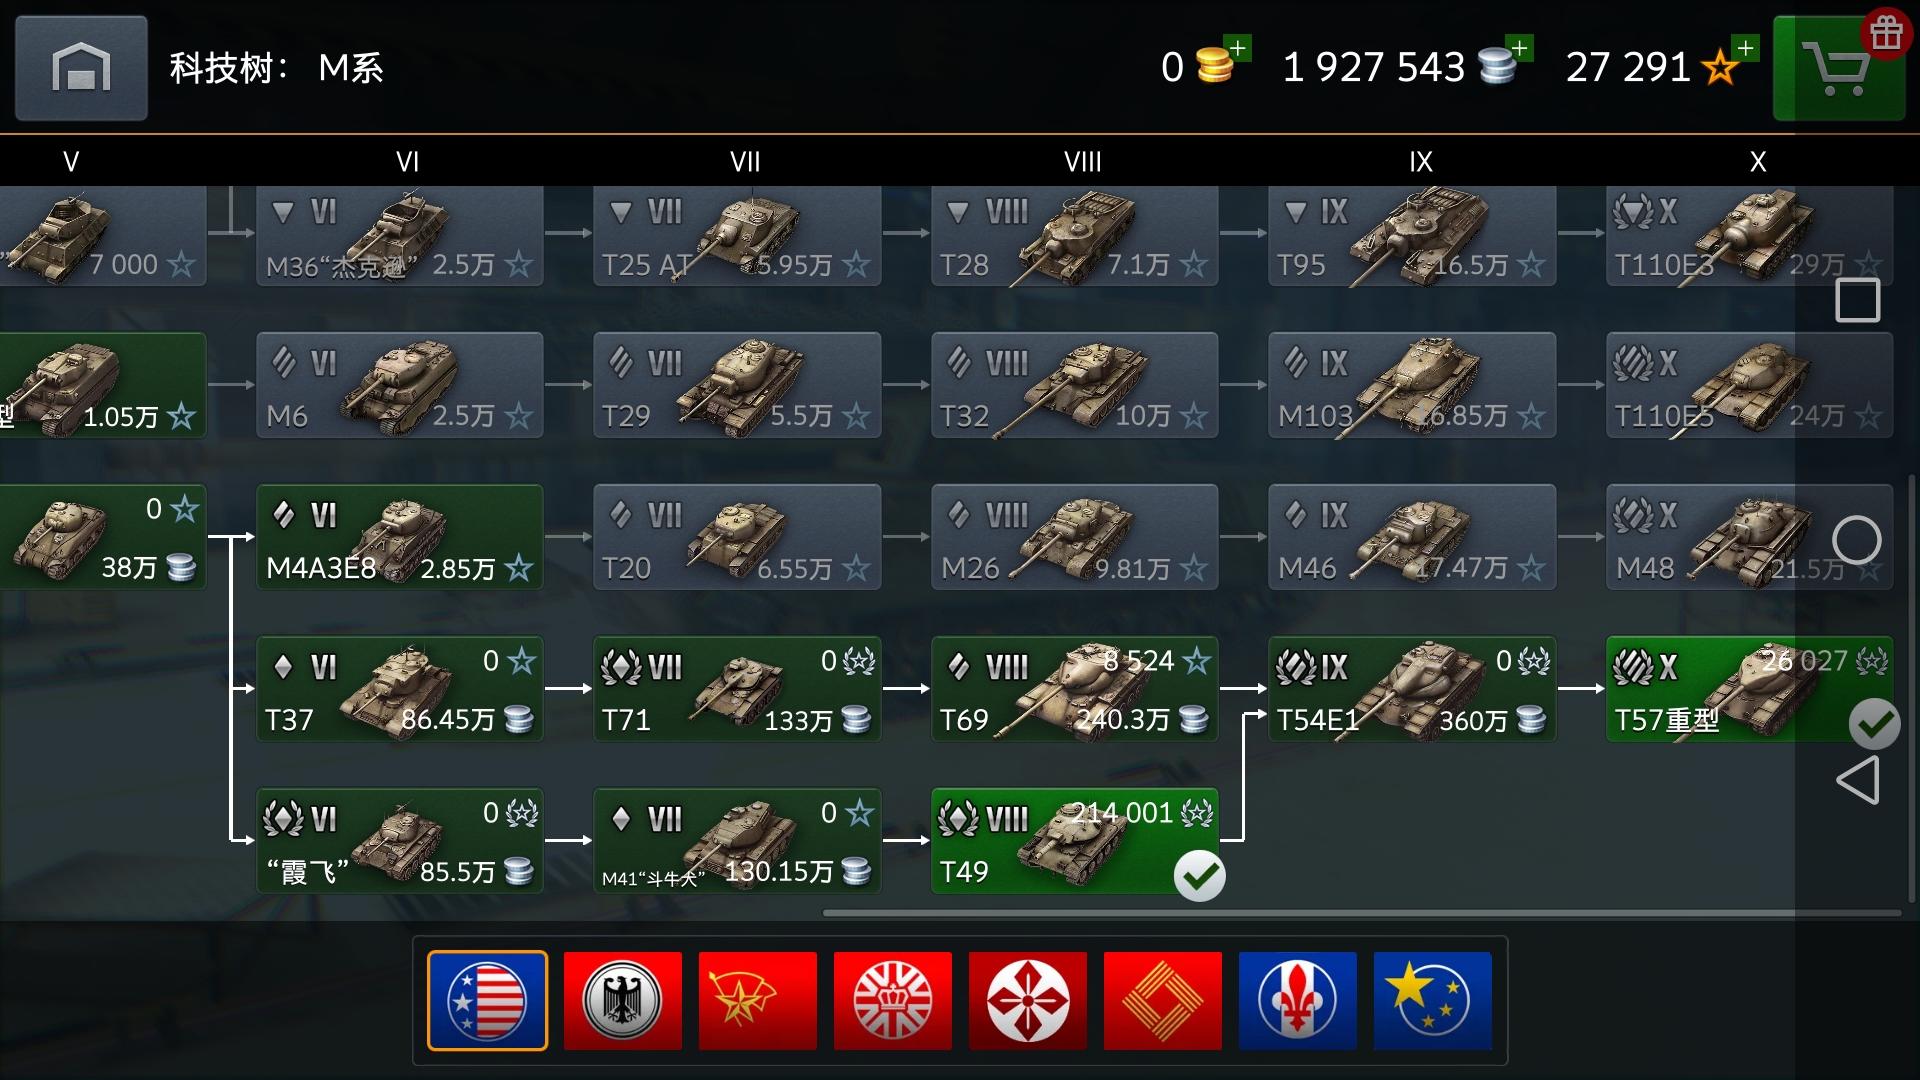
Task: Open the M4A3E8 tank node
Action: point(400,537)
